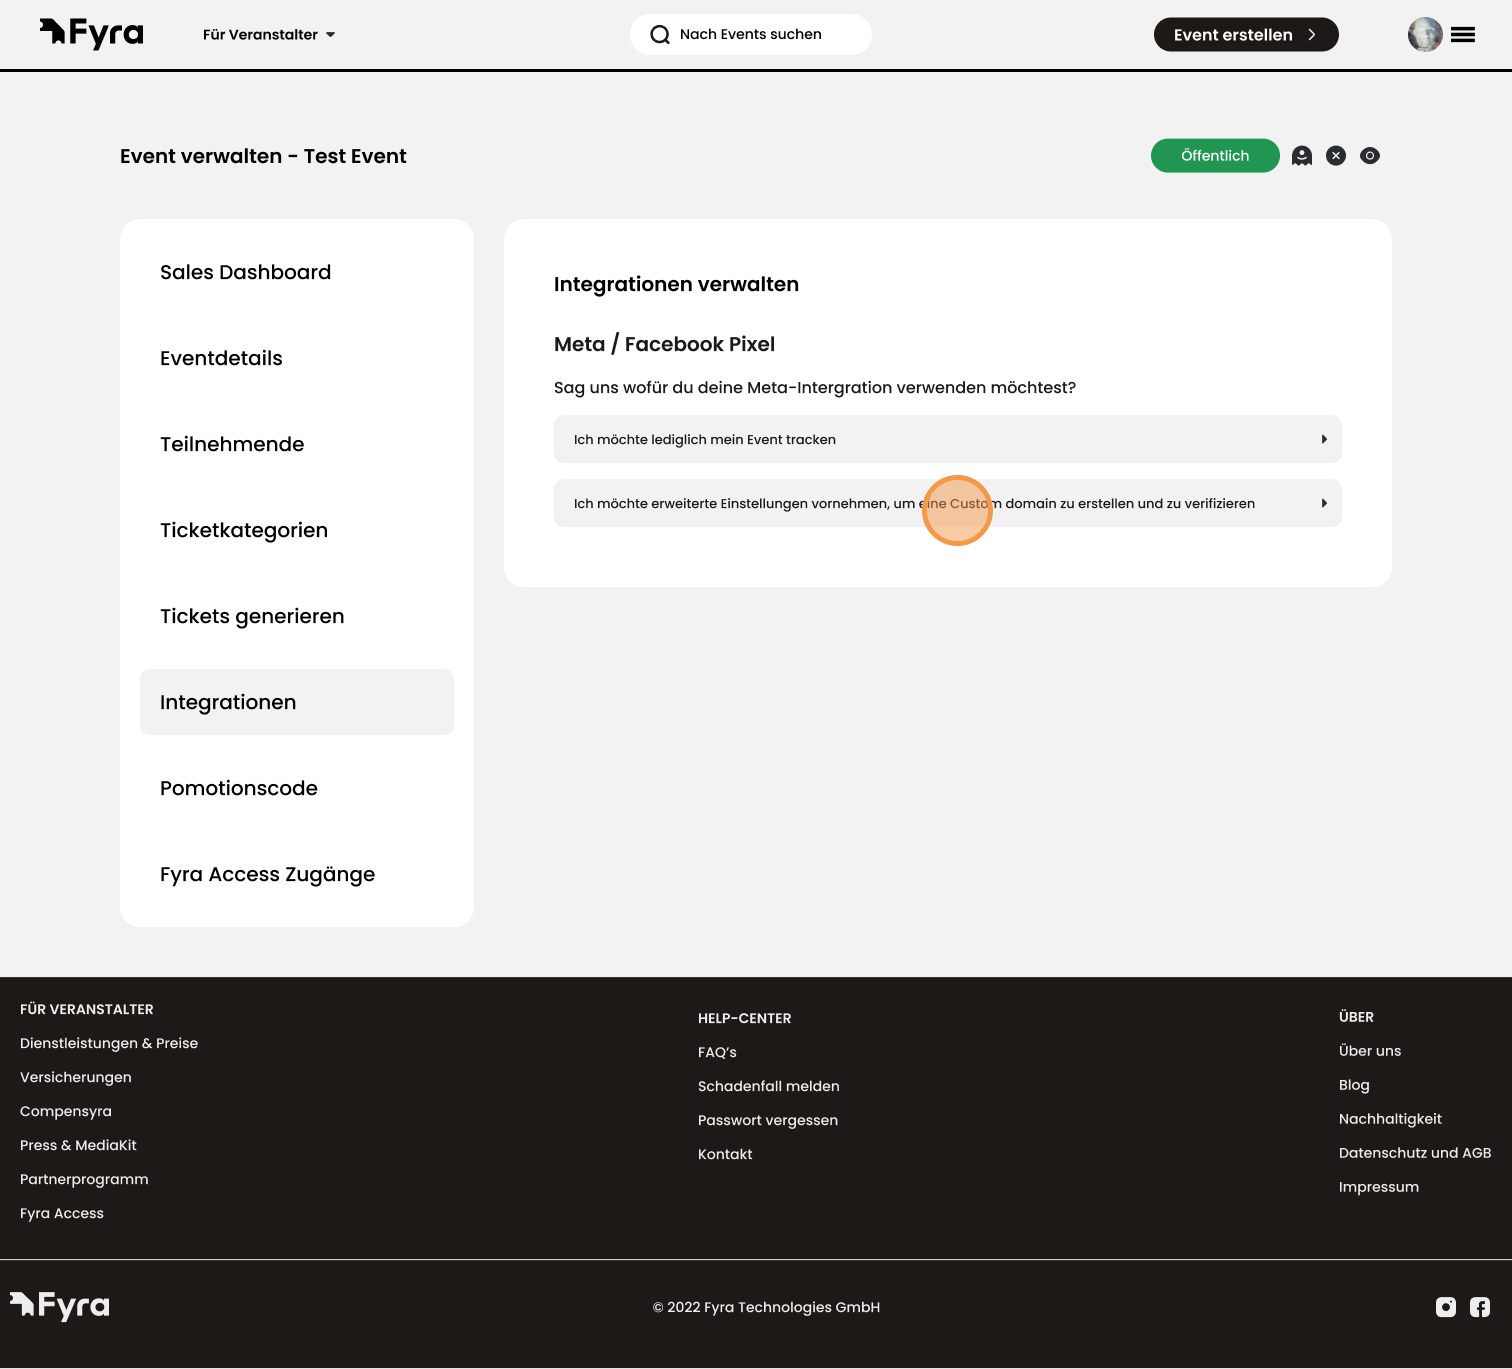Expand 'Ich möchte lediglich mein Event tracken'
This screenshot has height=1369, width=1512.
pyautogui.click(x=948, y=439)
